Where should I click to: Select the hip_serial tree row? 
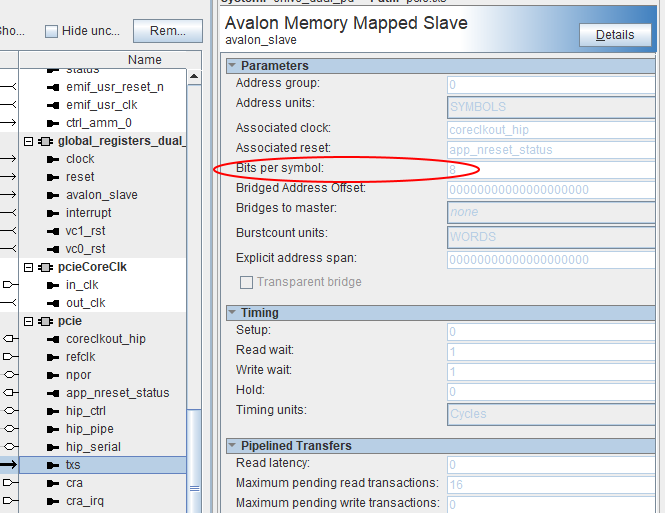pos(103,447)
